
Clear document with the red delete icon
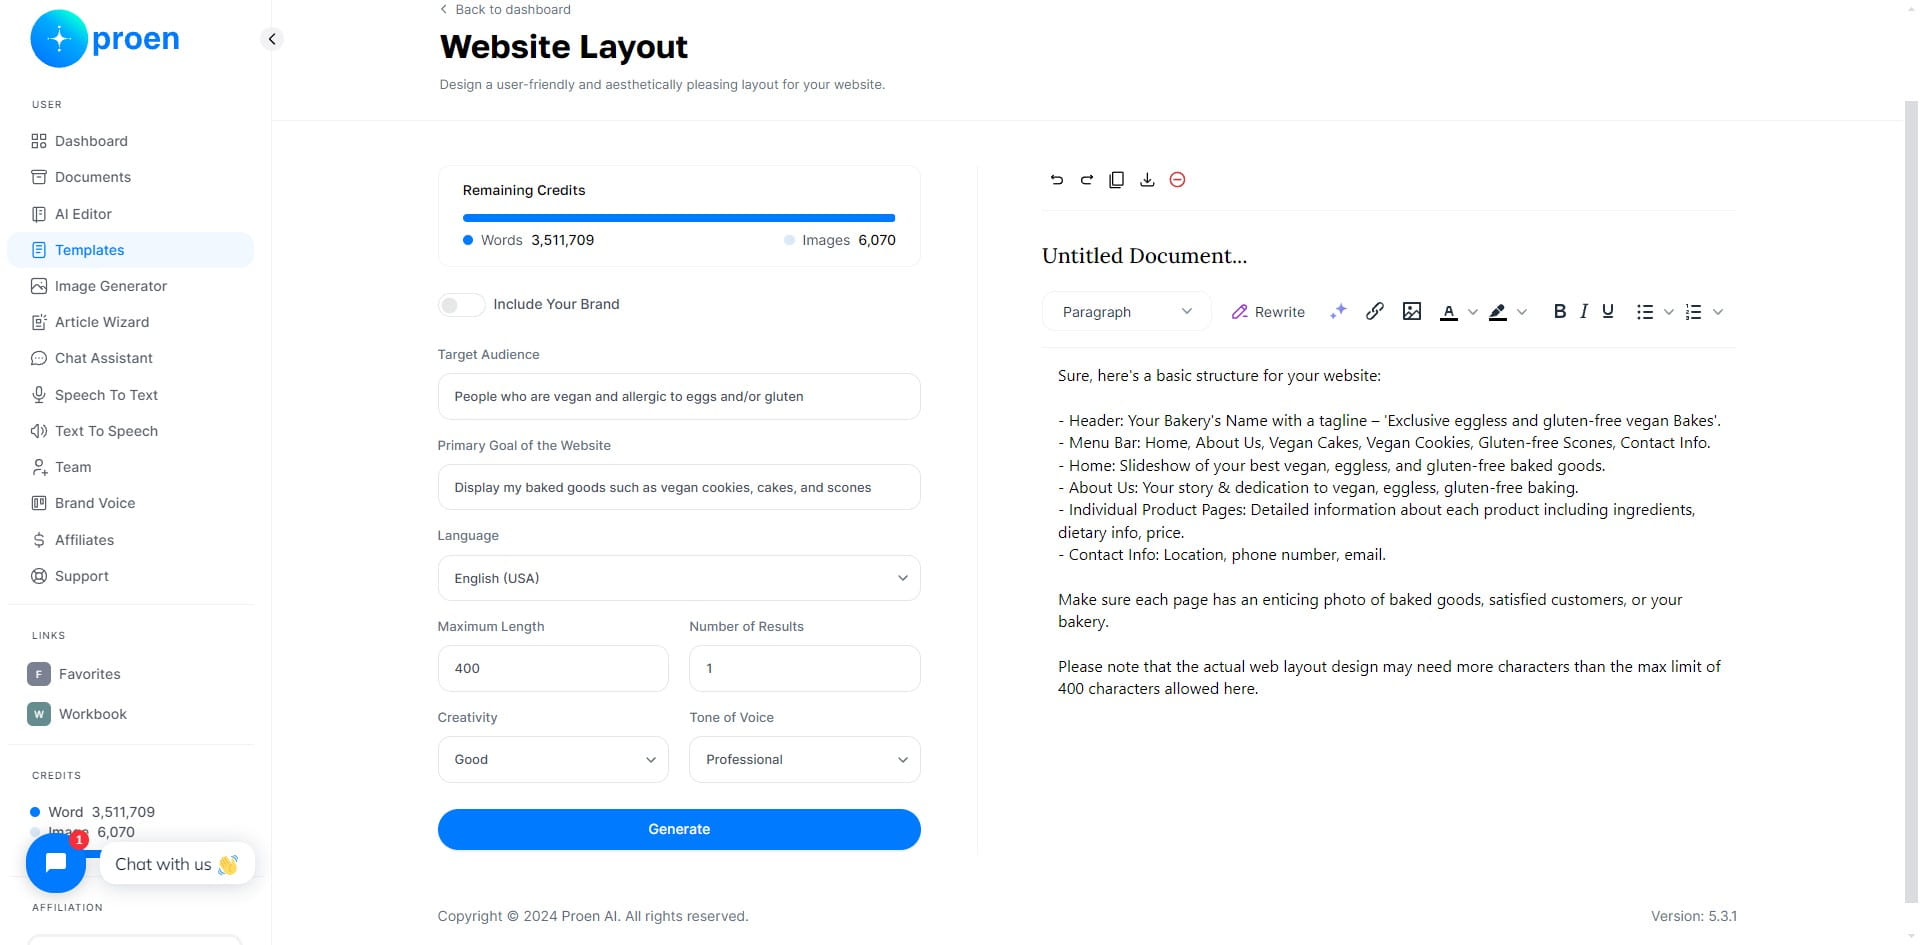1177,180
